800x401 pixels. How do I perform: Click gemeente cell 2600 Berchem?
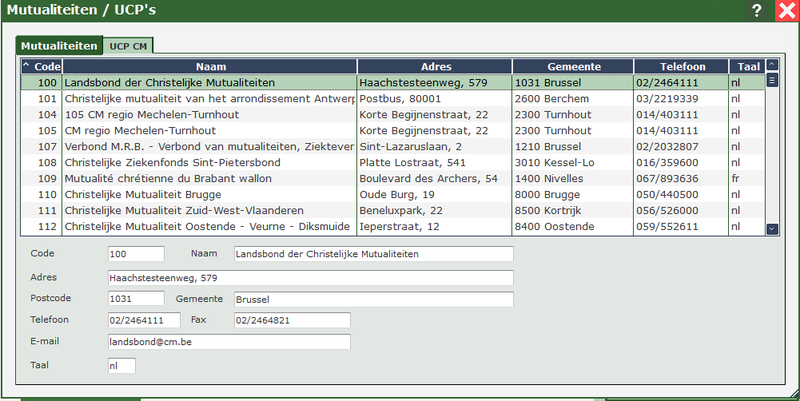[x=573, y=98]
